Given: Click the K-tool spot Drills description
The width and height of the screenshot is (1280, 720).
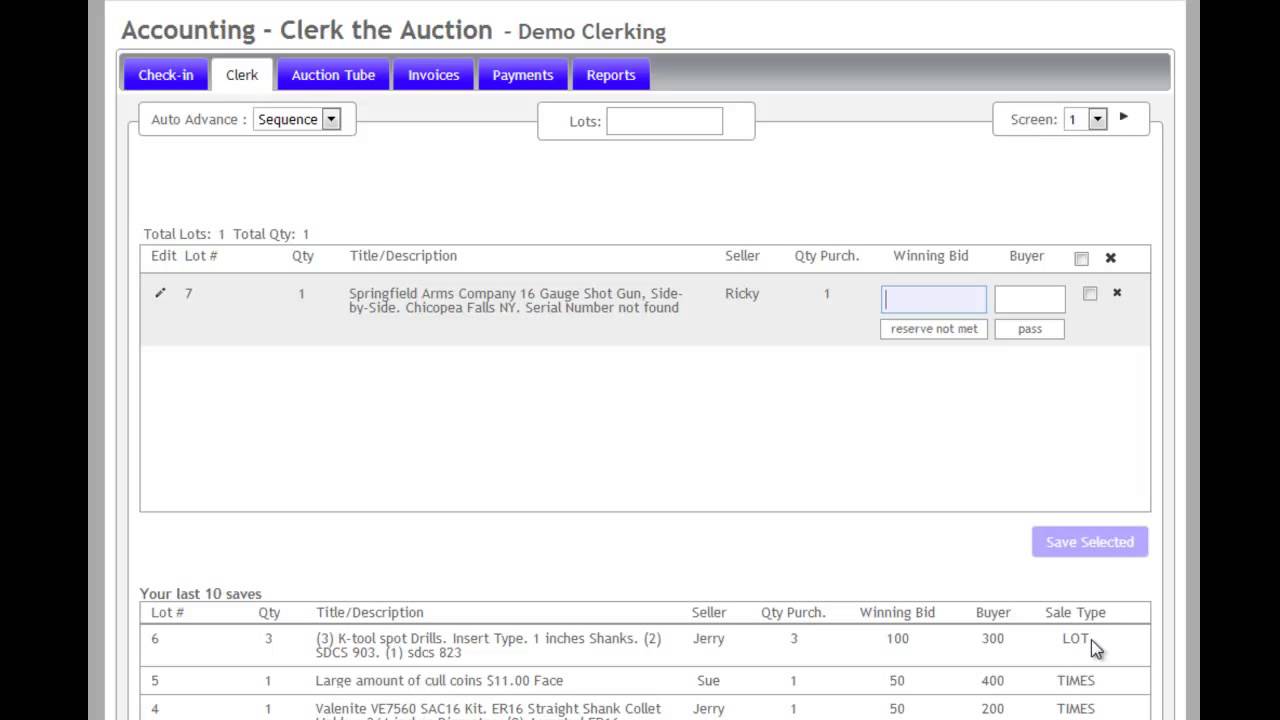Looking at the screenshot, I should pos(488,645).
